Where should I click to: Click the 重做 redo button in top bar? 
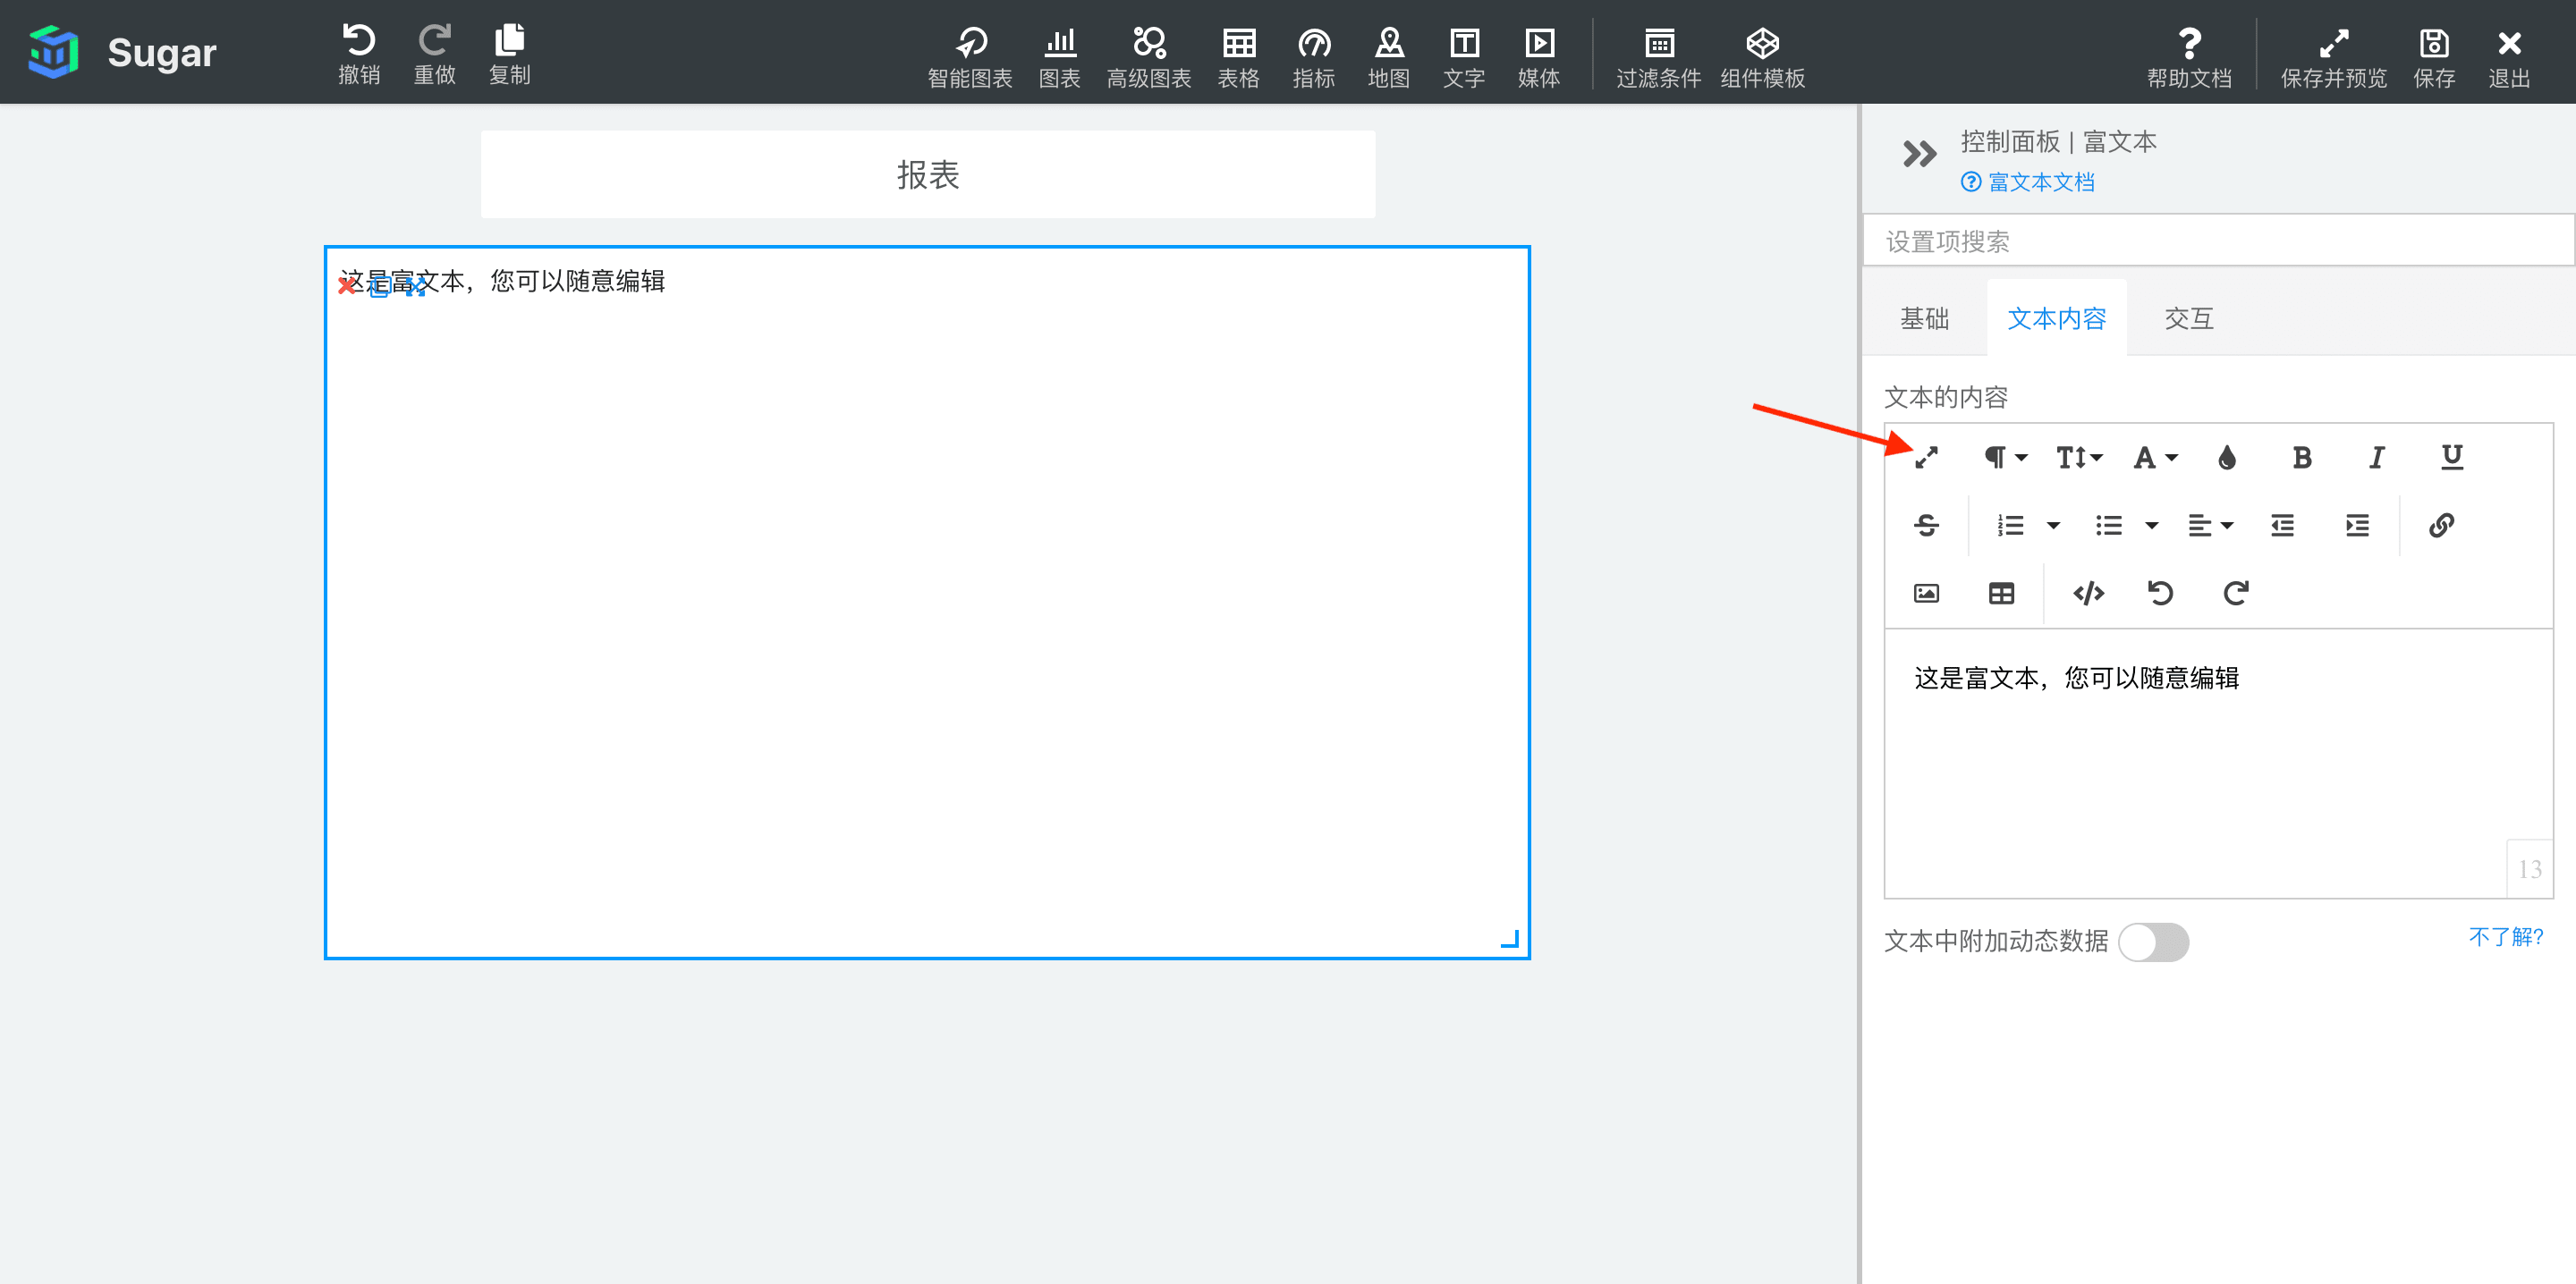coord(434,54)
